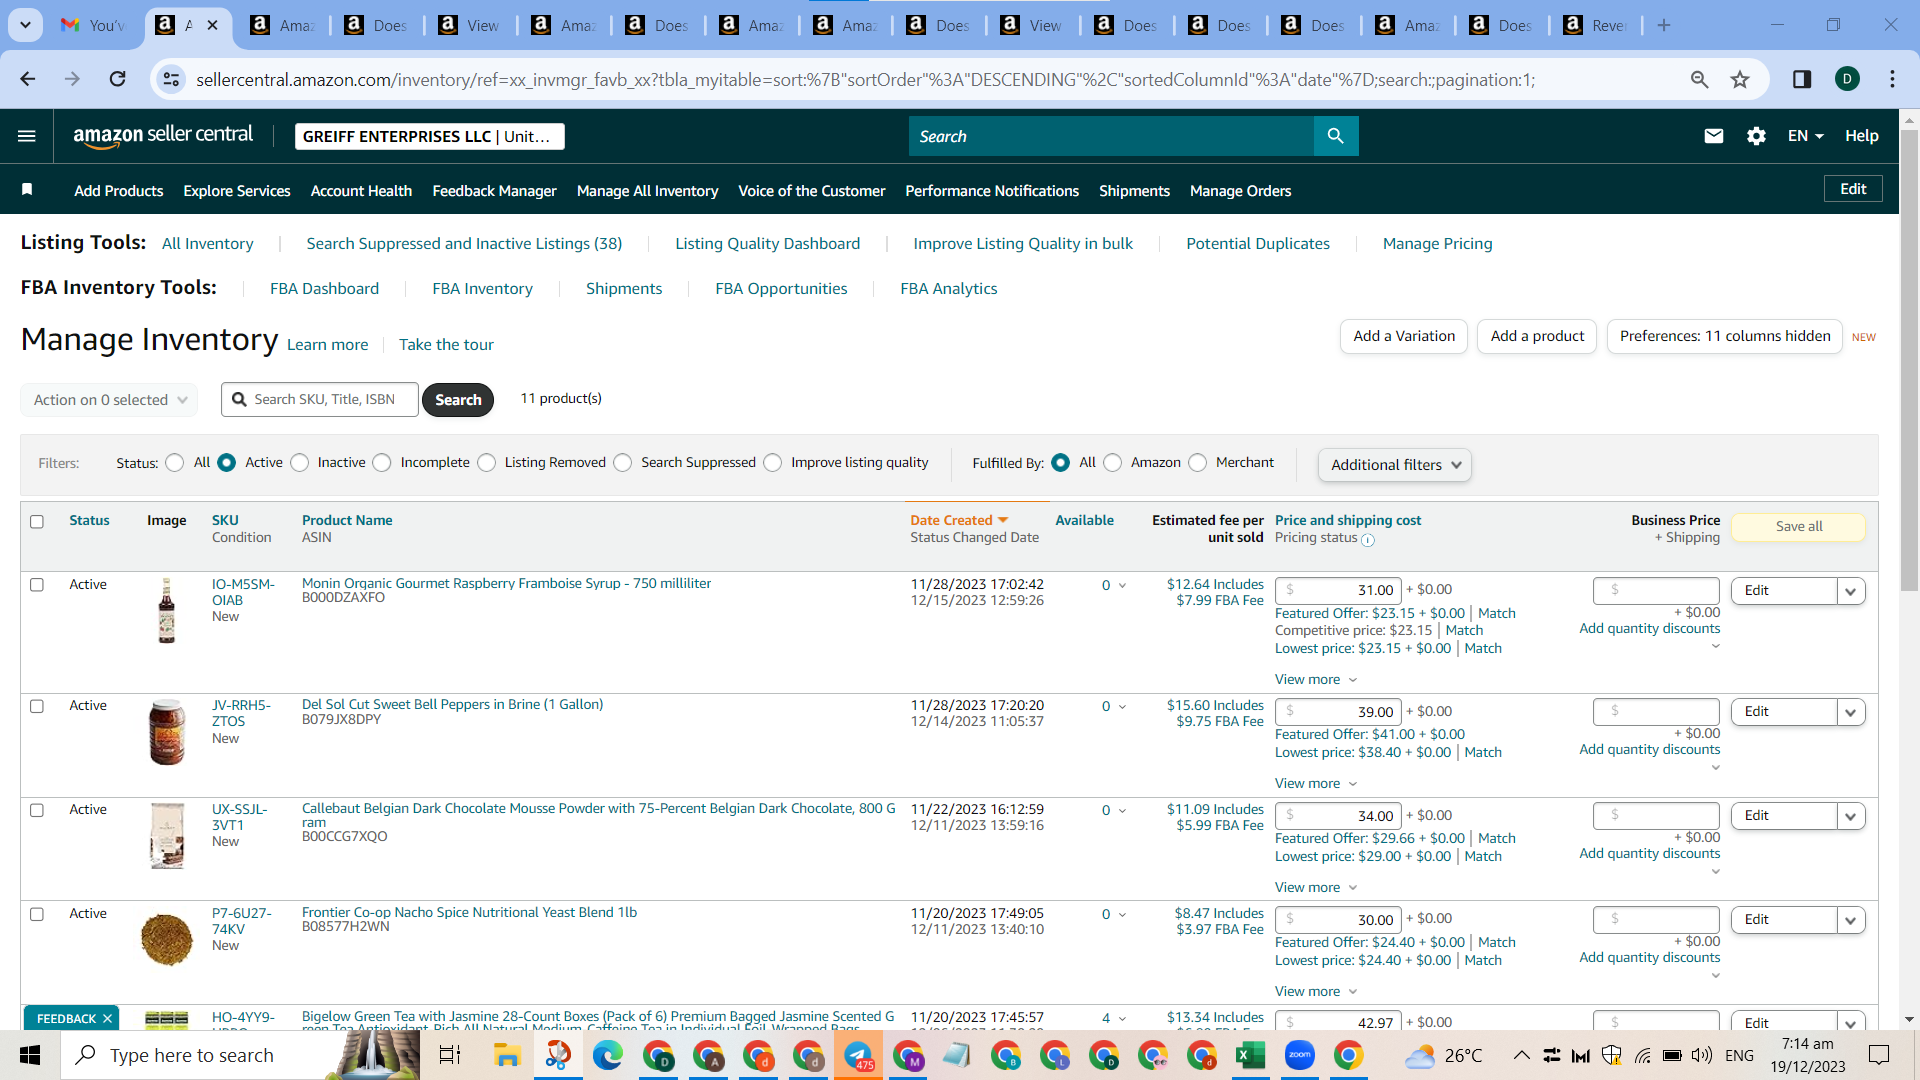Click the Raspberry Framboise Syrup product thumbnail
1920x1080 pixels.
point(167,610)
